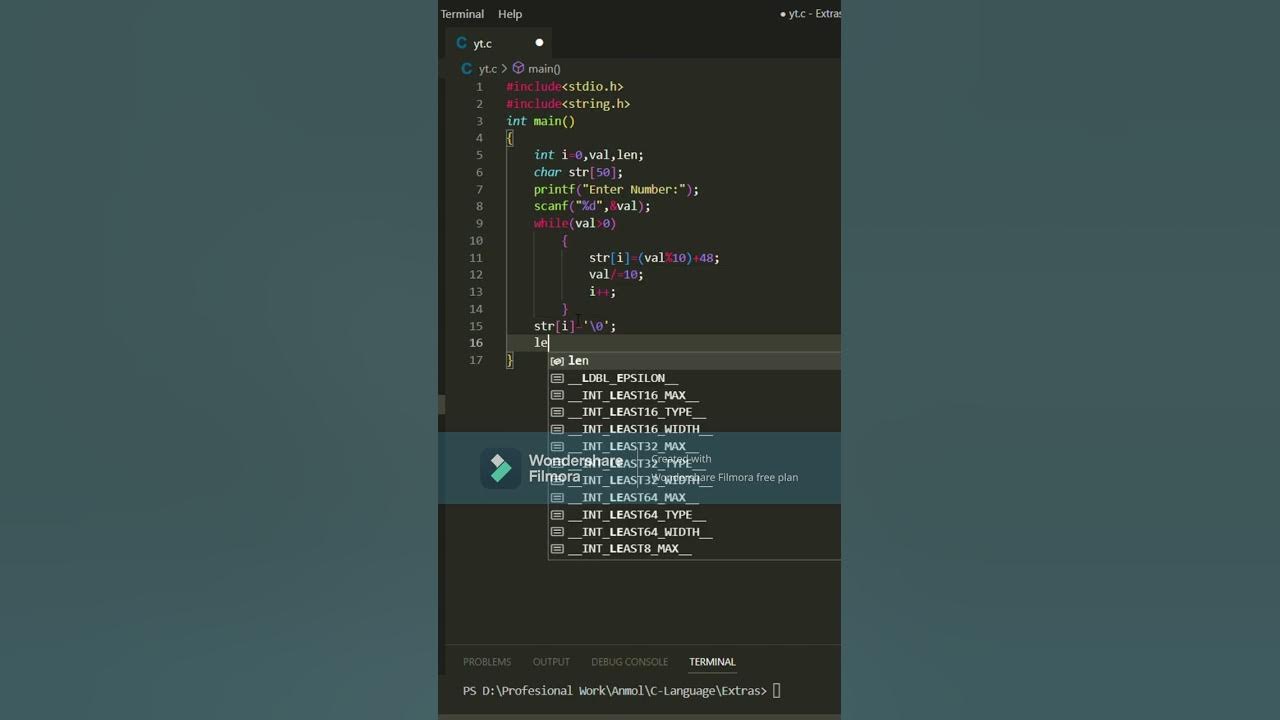Open the Terminal menu
Image resolution: width=1280 pixels, height=720 pixels.
[462, 14]
